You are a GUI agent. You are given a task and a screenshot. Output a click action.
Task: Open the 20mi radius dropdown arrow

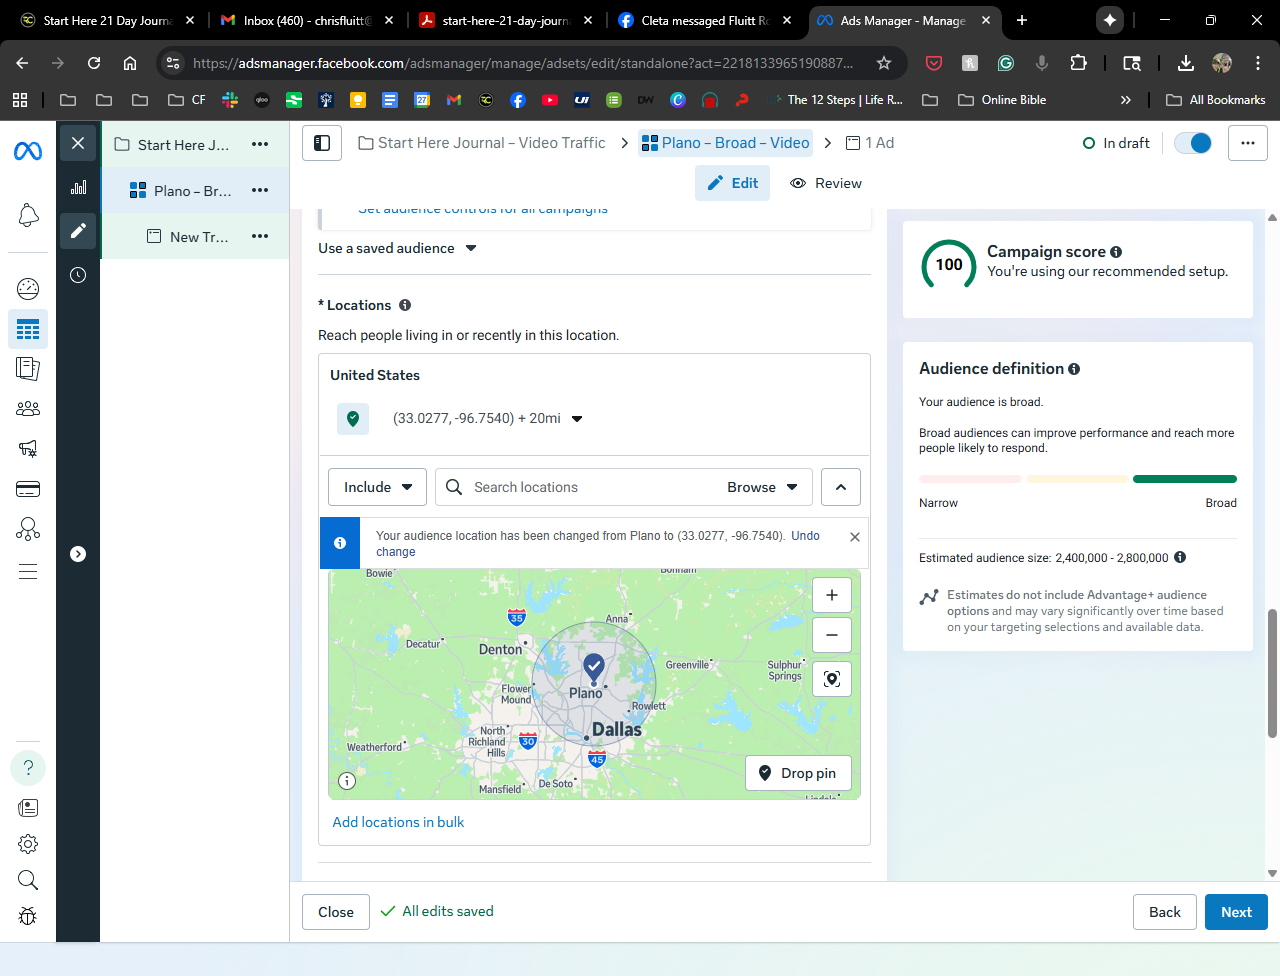coord(577,419)
